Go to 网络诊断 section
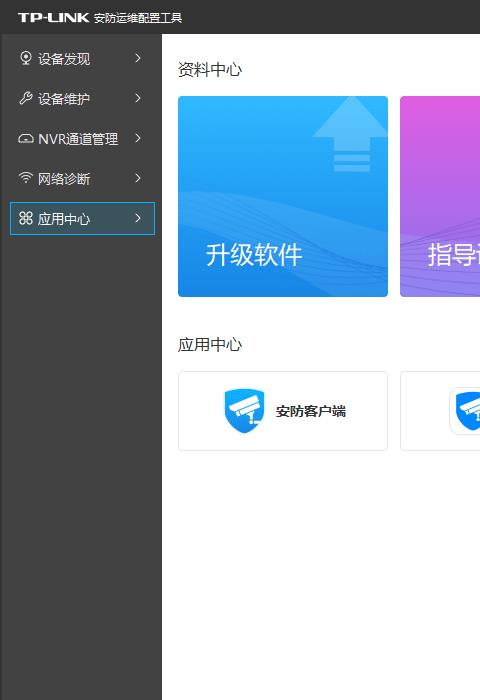The height and width of the screenshot is (700, 480). point(82,178)
